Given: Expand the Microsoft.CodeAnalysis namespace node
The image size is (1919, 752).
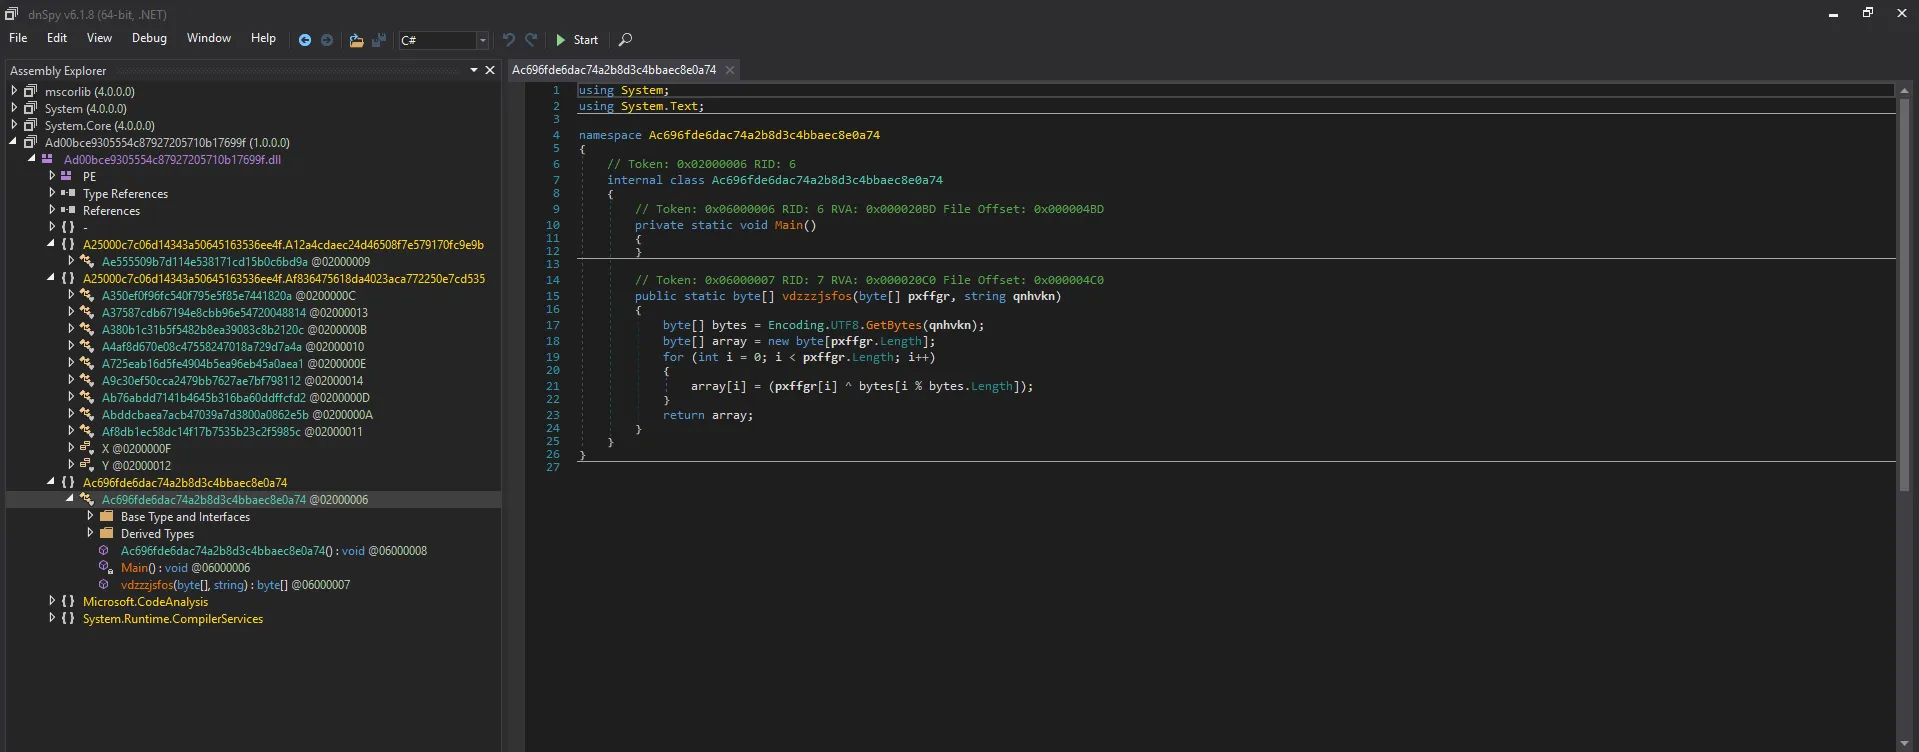Looking at the screenshot, I should [x=52, y=601].
